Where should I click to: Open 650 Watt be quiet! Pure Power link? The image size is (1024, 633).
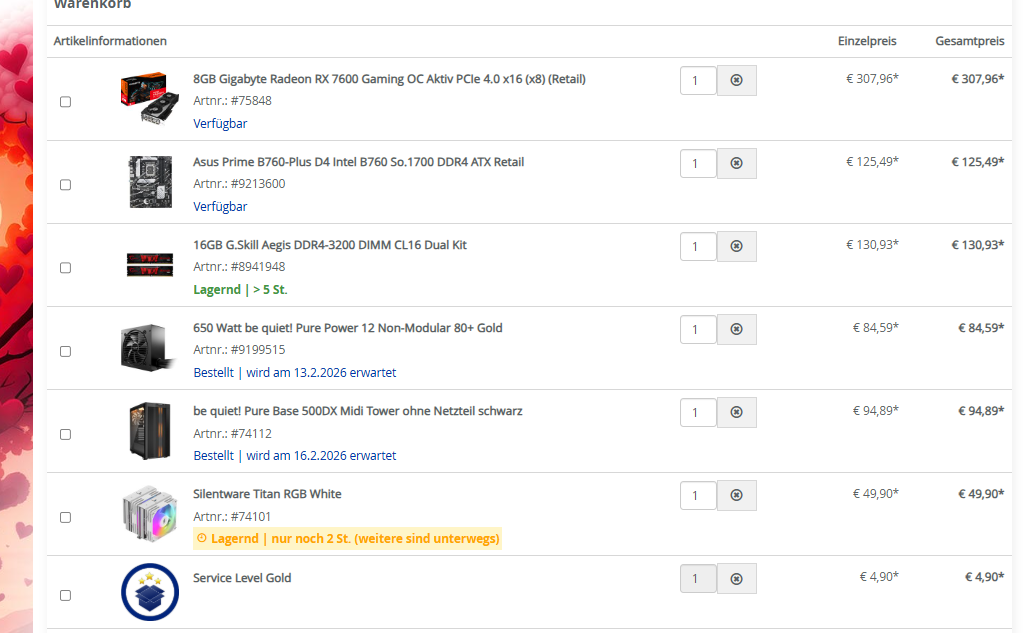(347, 328)
